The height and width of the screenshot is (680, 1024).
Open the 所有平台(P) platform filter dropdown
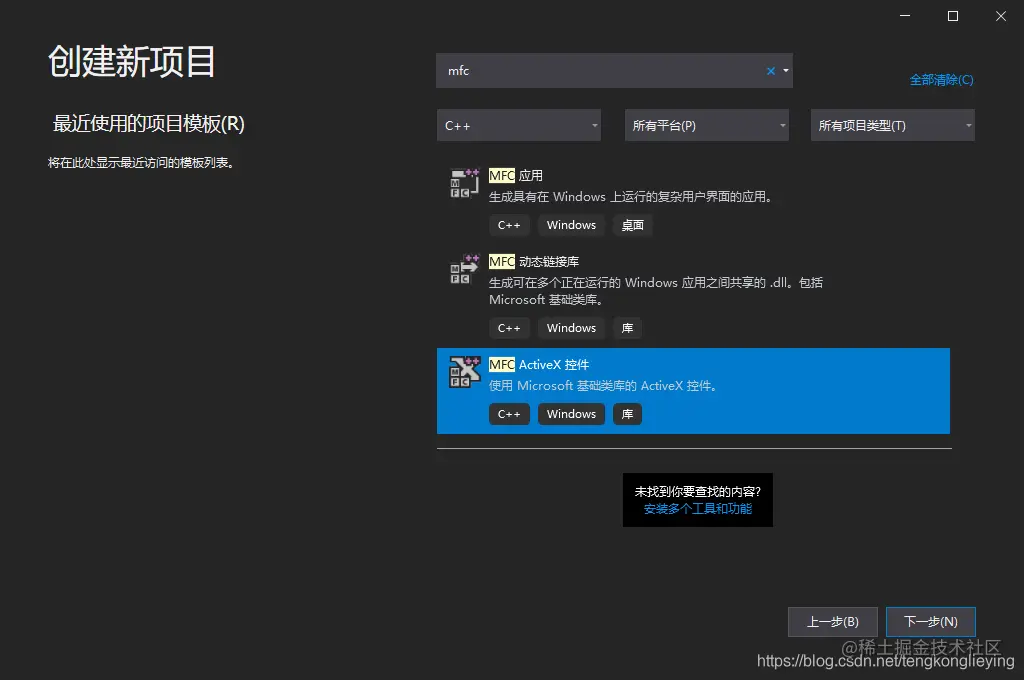(x=707, y=125)
